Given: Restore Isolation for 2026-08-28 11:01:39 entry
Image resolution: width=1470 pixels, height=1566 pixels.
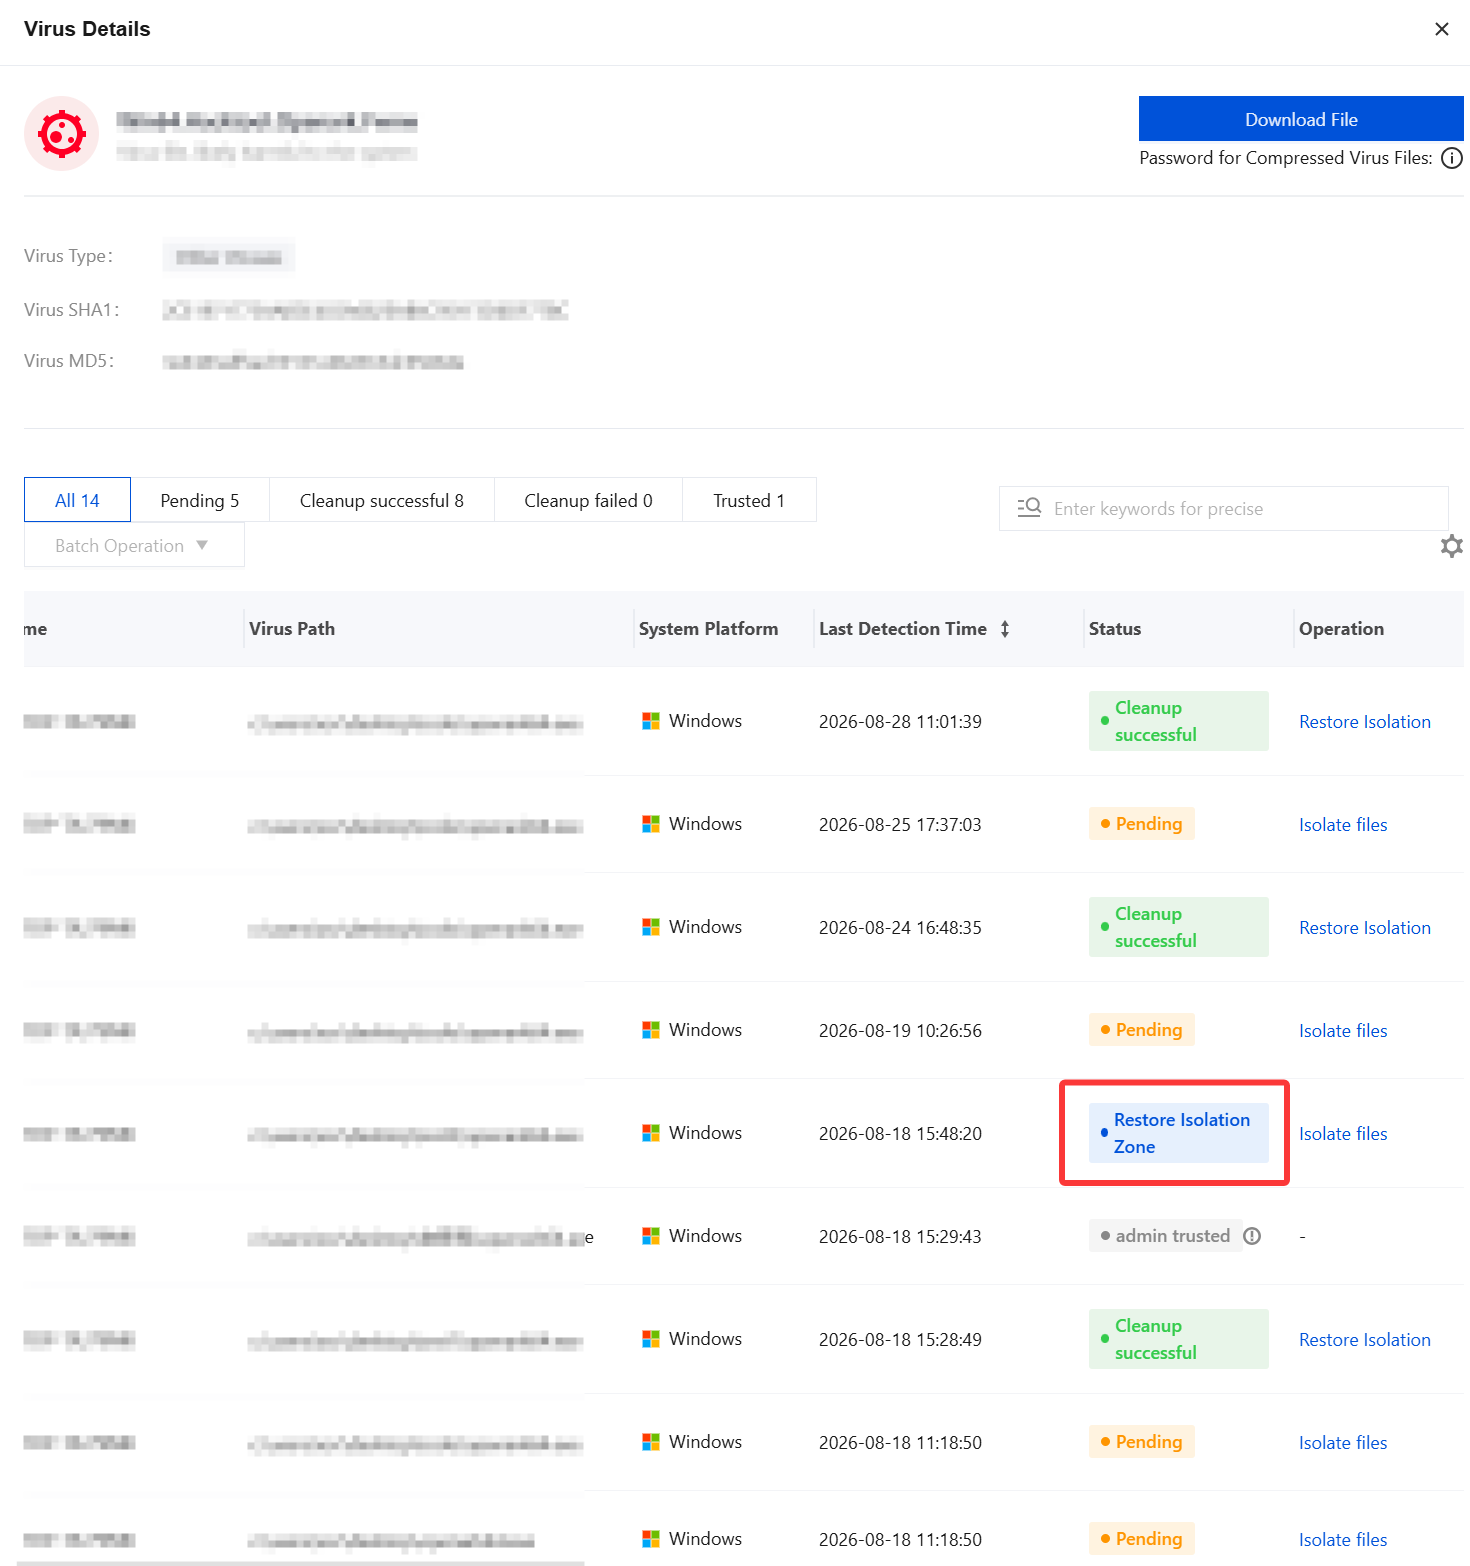Looking at the screenshot, I should [x=1365, y=722].
